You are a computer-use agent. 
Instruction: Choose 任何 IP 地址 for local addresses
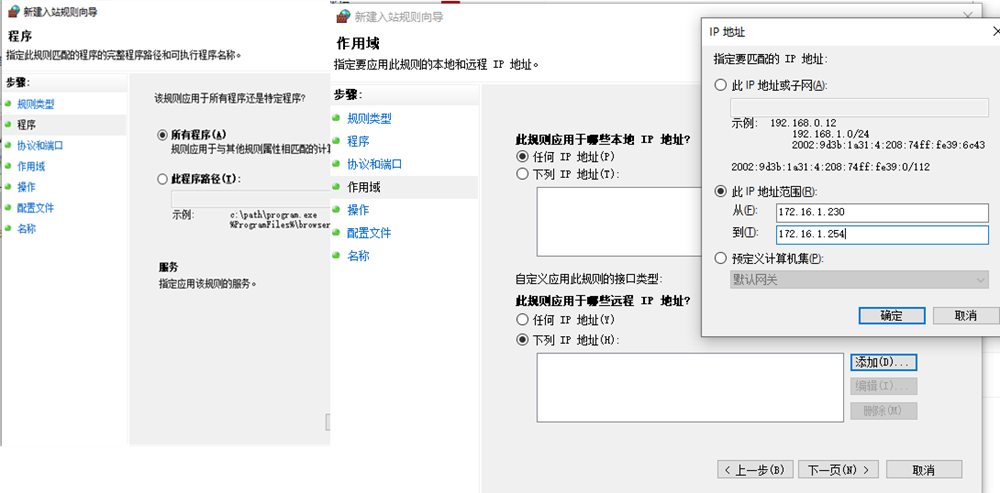tap(521, 157)
